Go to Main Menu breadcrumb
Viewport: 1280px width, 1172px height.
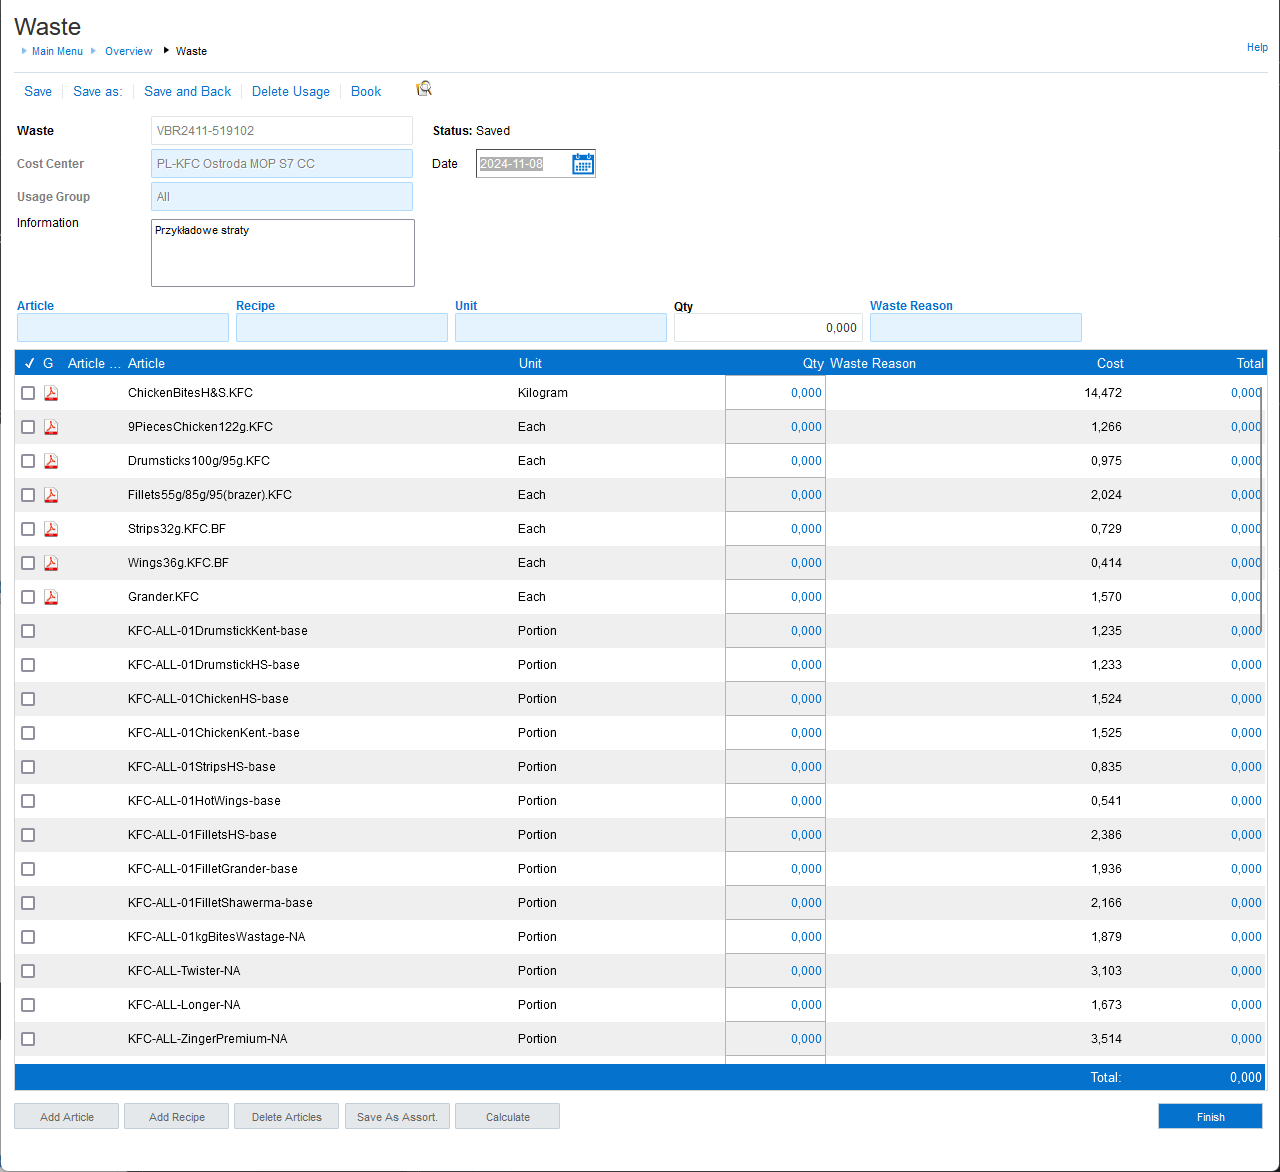[57, 51]
